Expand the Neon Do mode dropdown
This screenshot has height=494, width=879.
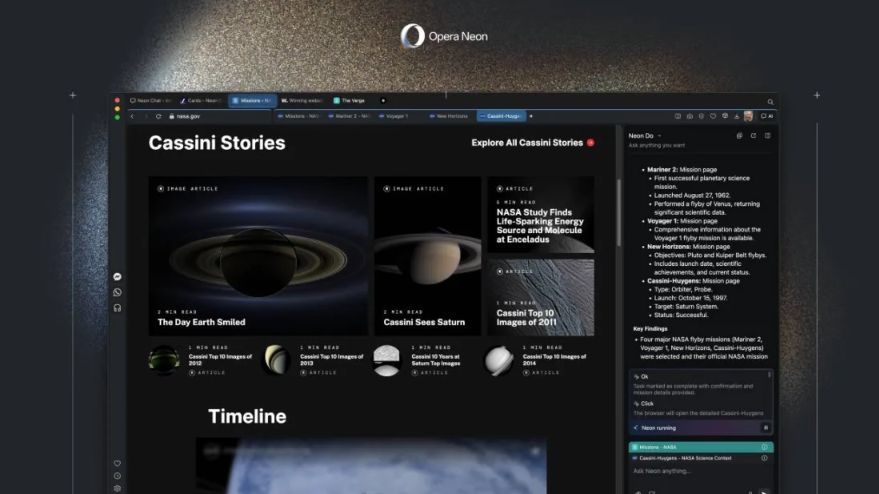(659, 135)
